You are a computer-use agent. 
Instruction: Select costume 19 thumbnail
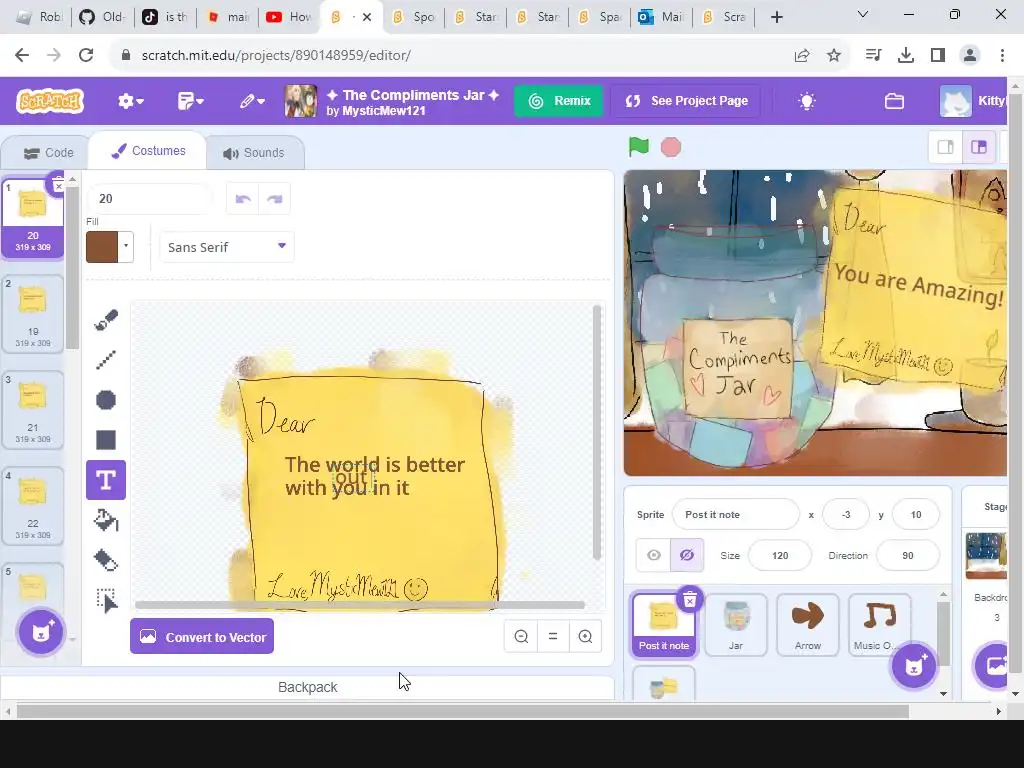pyautogui.click(x=33, y=315)
